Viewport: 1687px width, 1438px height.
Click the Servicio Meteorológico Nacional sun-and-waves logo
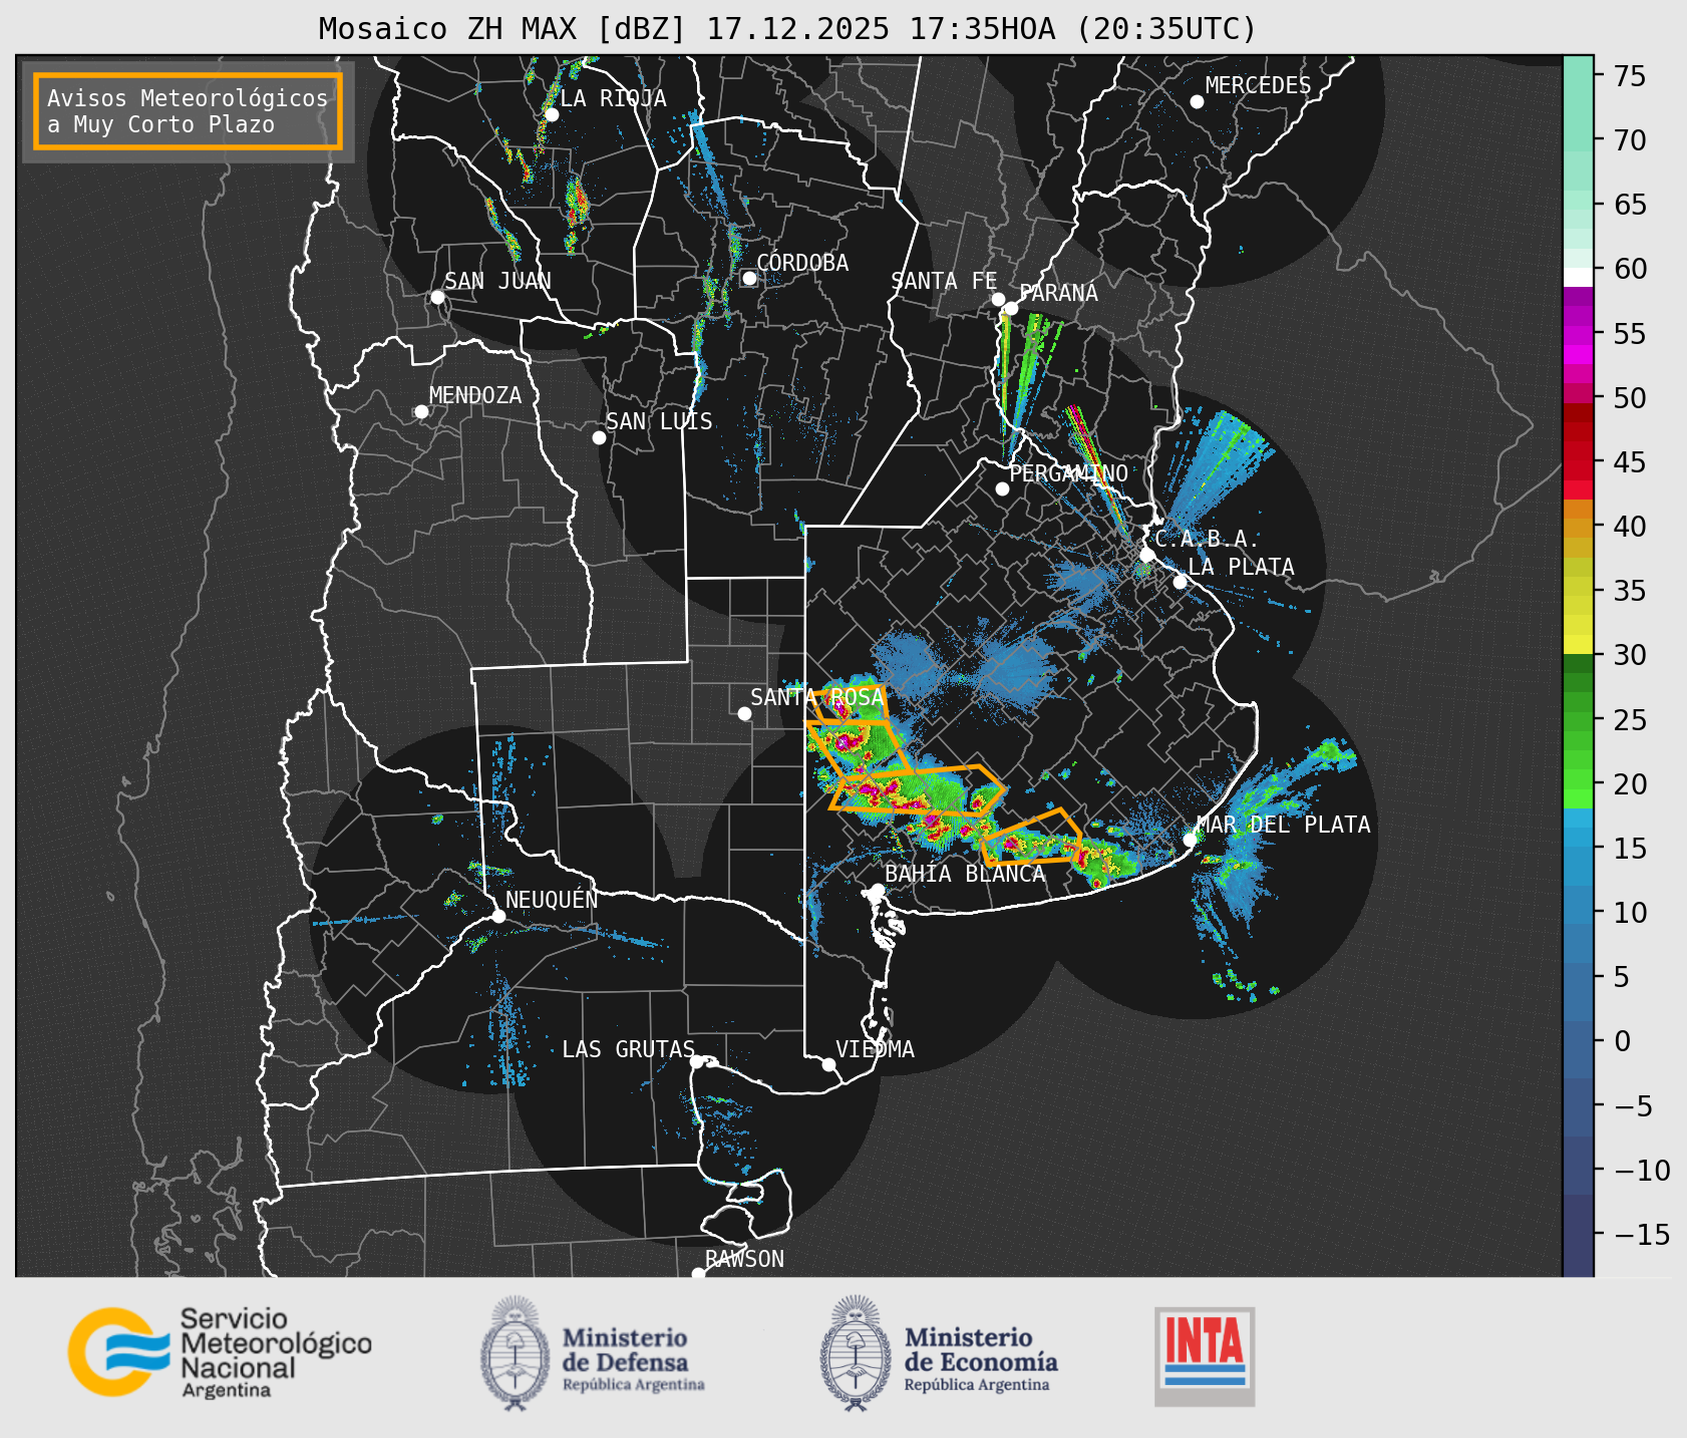point(118,1352)
